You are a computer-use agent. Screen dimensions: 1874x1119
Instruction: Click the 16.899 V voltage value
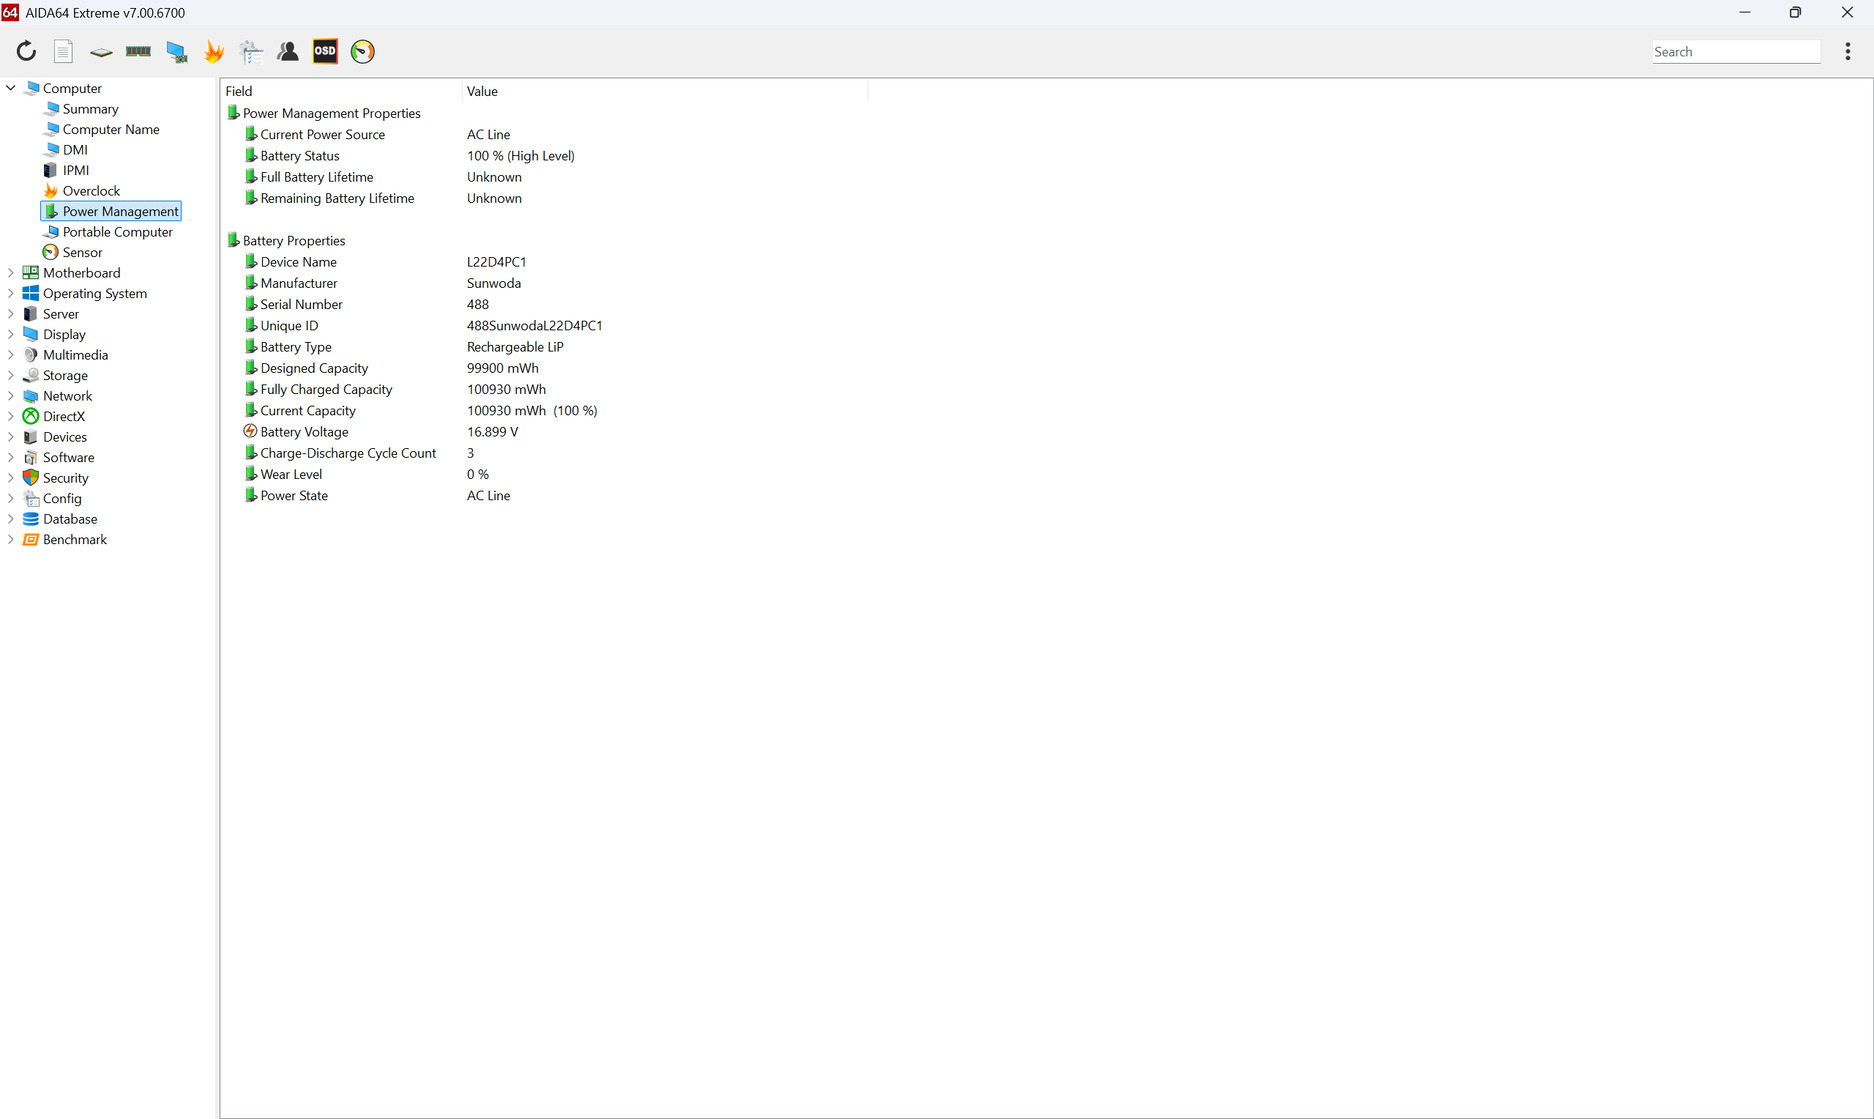click(x=492, y=432)
